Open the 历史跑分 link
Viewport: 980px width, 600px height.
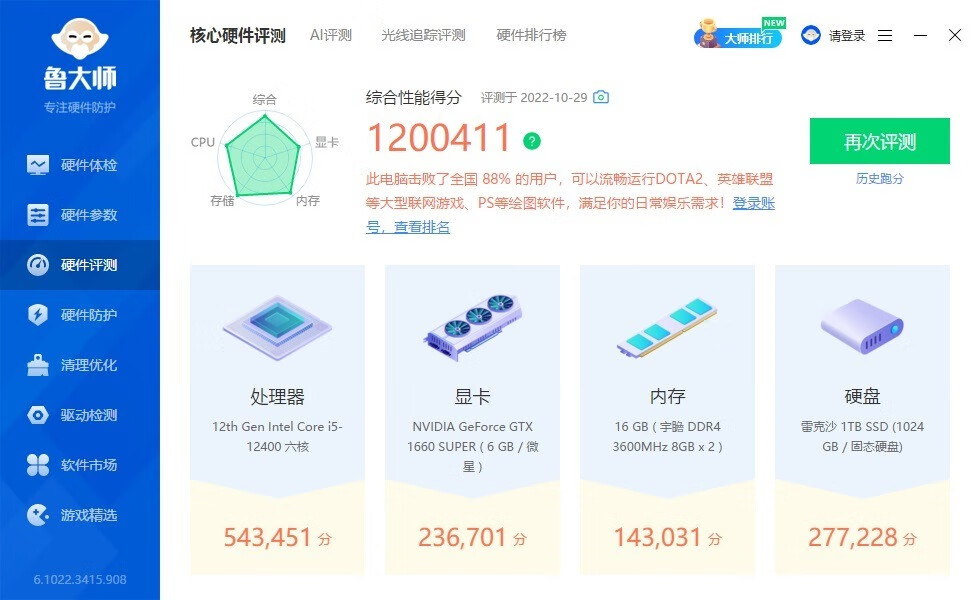(880, 179)
